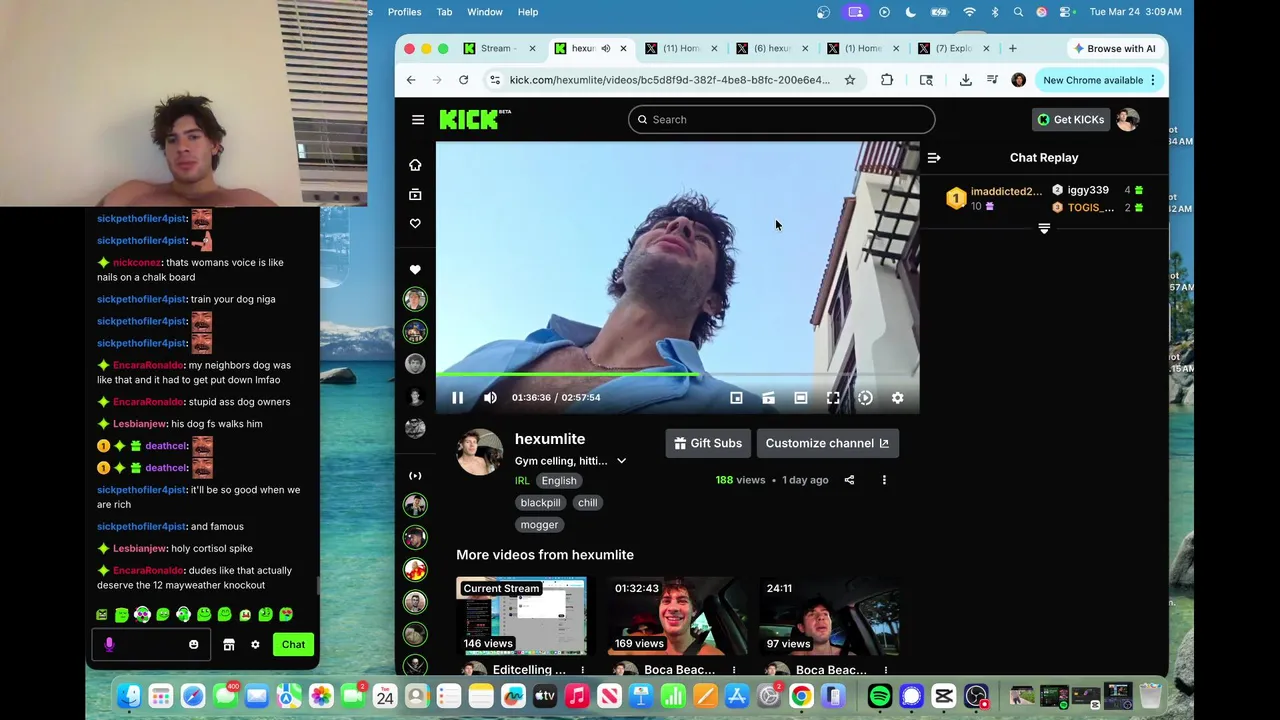Image resolution: width=1280 pixels, height=720 pixels.
Task: Open the video three-dot options menu
Action: click(884, 480)
